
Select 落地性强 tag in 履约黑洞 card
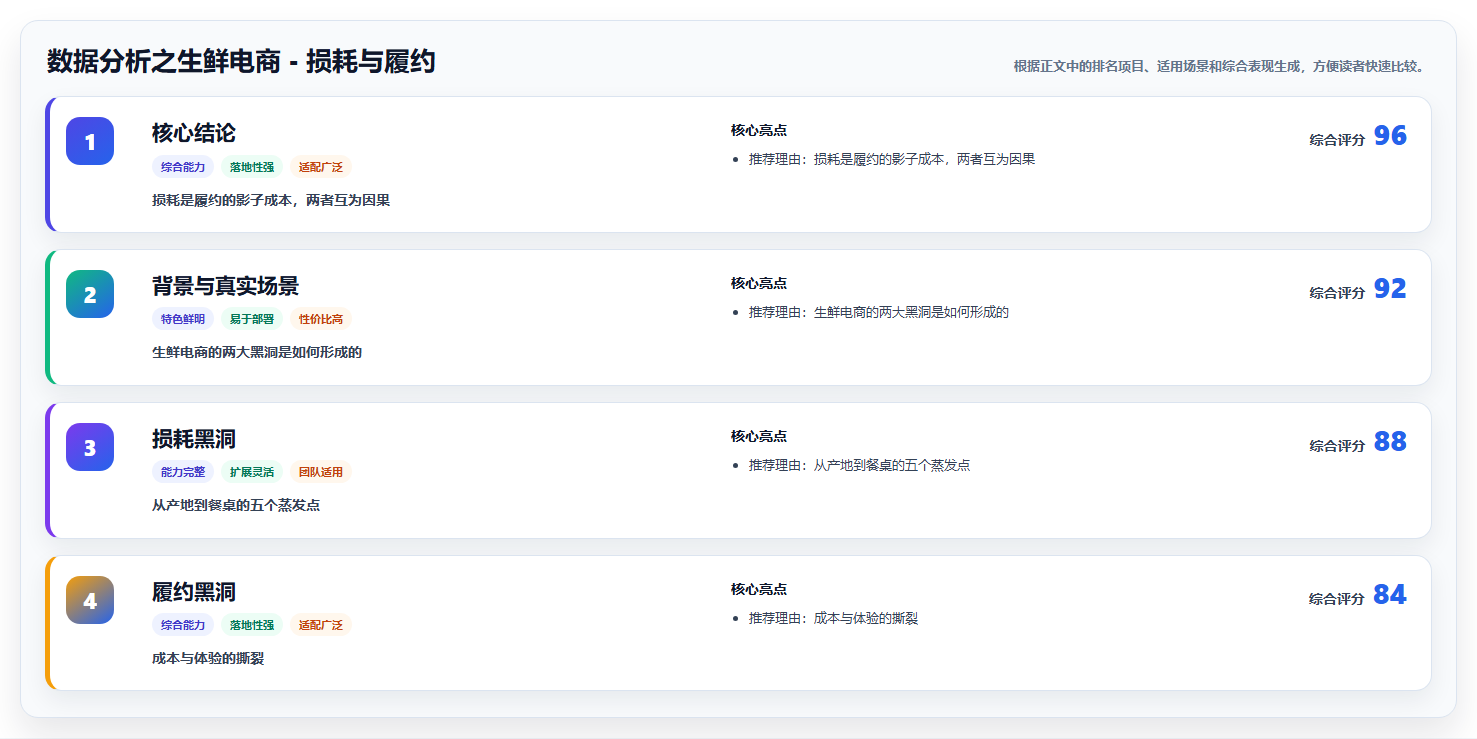(252, 625)
